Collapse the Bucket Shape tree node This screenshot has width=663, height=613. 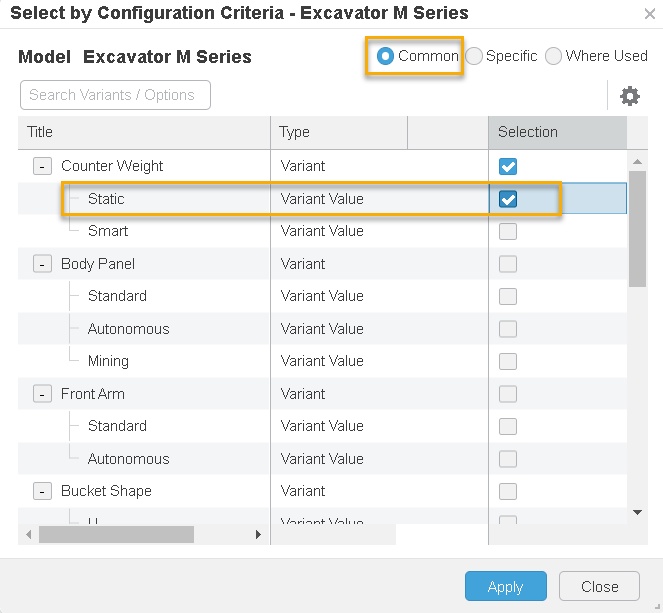pyautogui.click(x=42, y=491)
